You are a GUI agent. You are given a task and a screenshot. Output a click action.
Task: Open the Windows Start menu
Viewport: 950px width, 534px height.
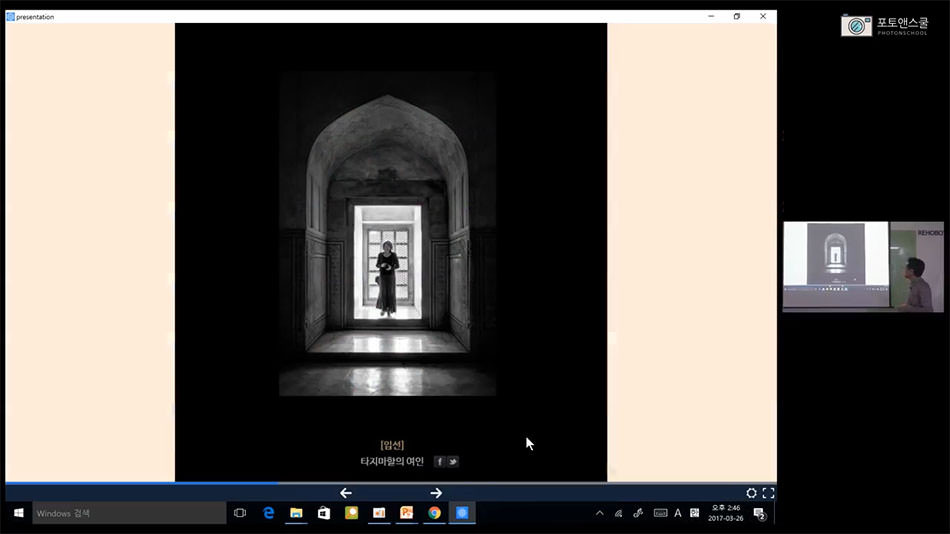pos(18,513)
